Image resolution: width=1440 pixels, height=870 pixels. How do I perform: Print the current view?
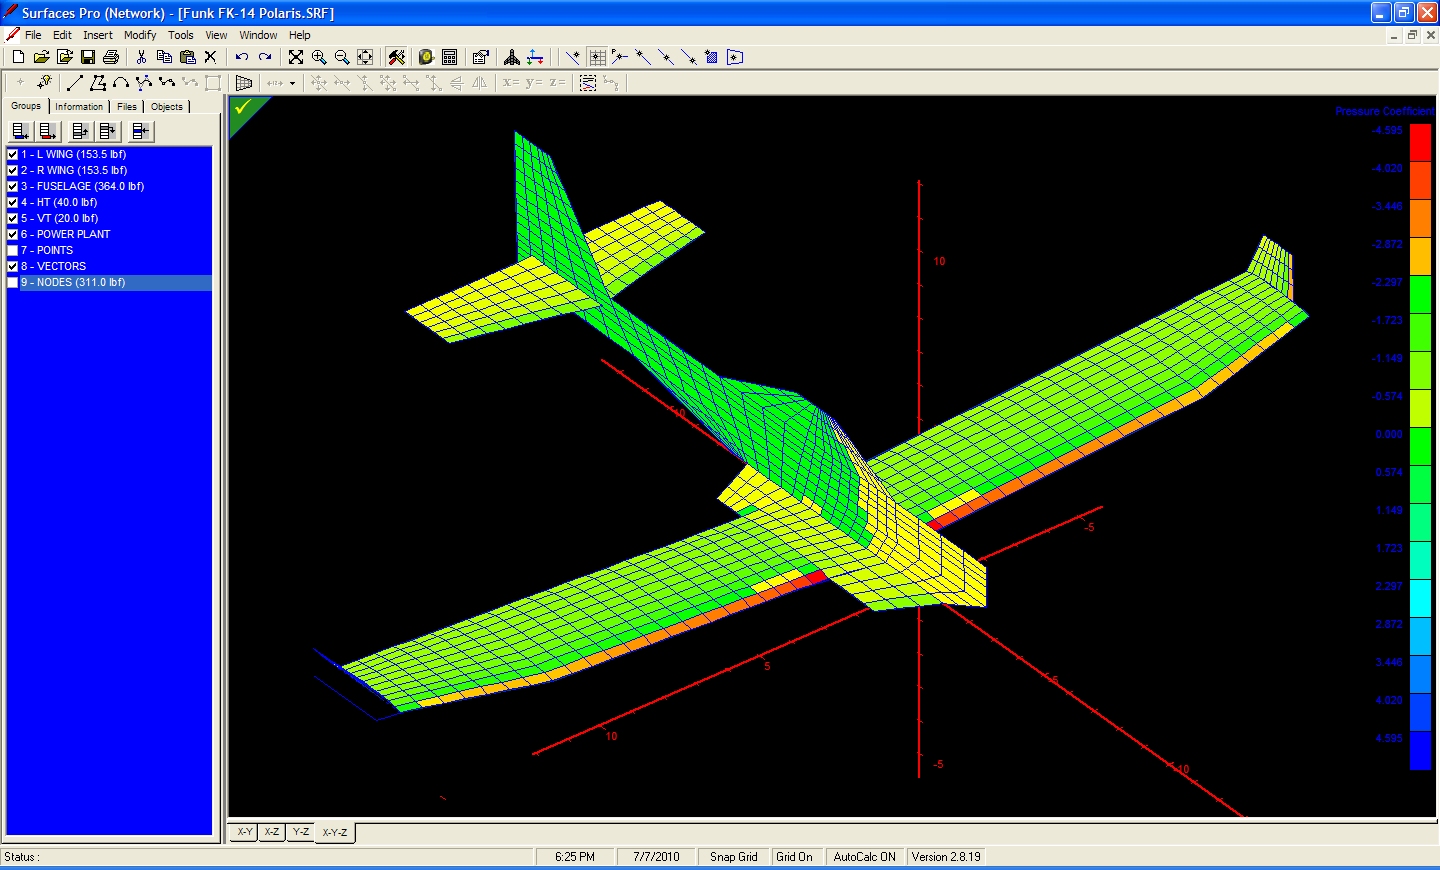pos(110,57)
